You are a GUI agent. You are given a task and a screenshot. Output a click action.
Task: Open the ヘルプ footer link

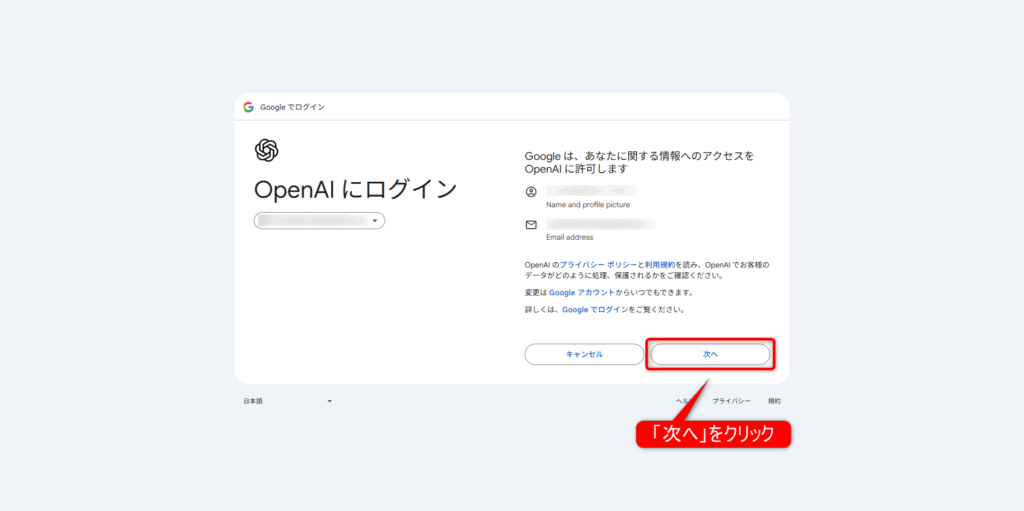point(683,401)
